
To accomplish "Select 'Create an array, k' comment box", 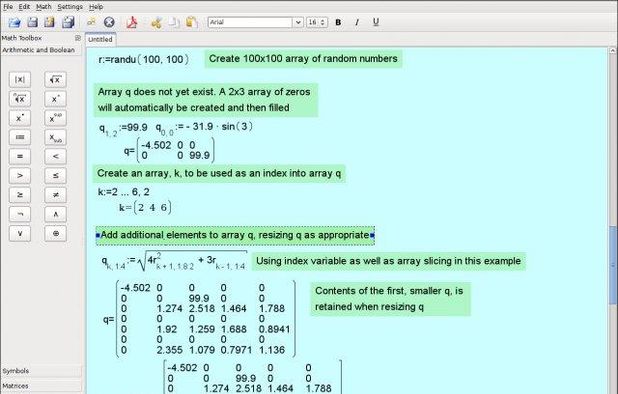I will tap(219, 173).
